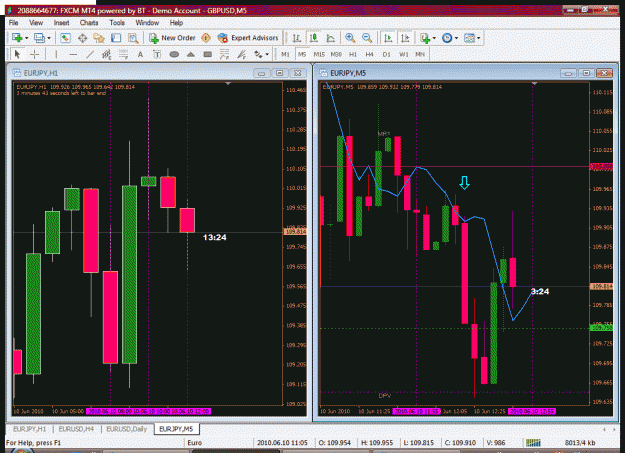Switch timeframe to M15
This screenshot has width=625, height=453.
click(x=319, y=54)
